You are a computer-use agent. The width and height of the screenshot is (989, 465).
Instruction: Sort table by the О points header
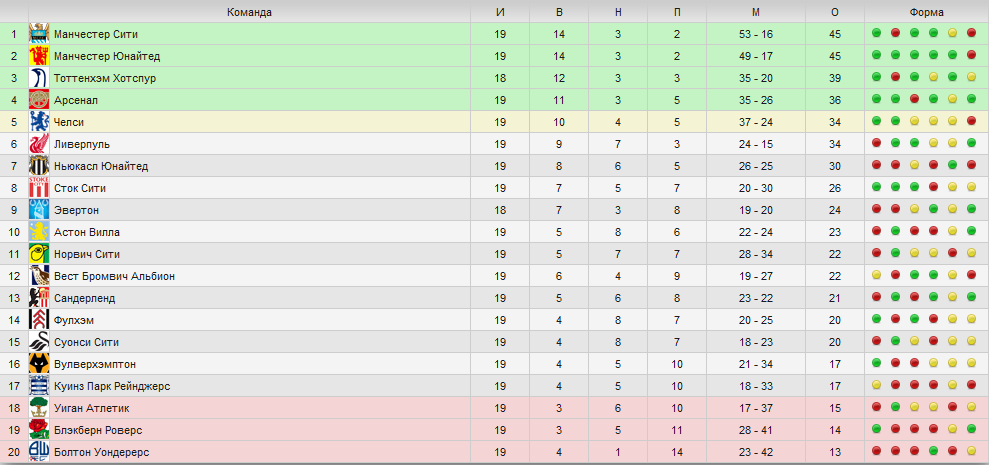835,12
